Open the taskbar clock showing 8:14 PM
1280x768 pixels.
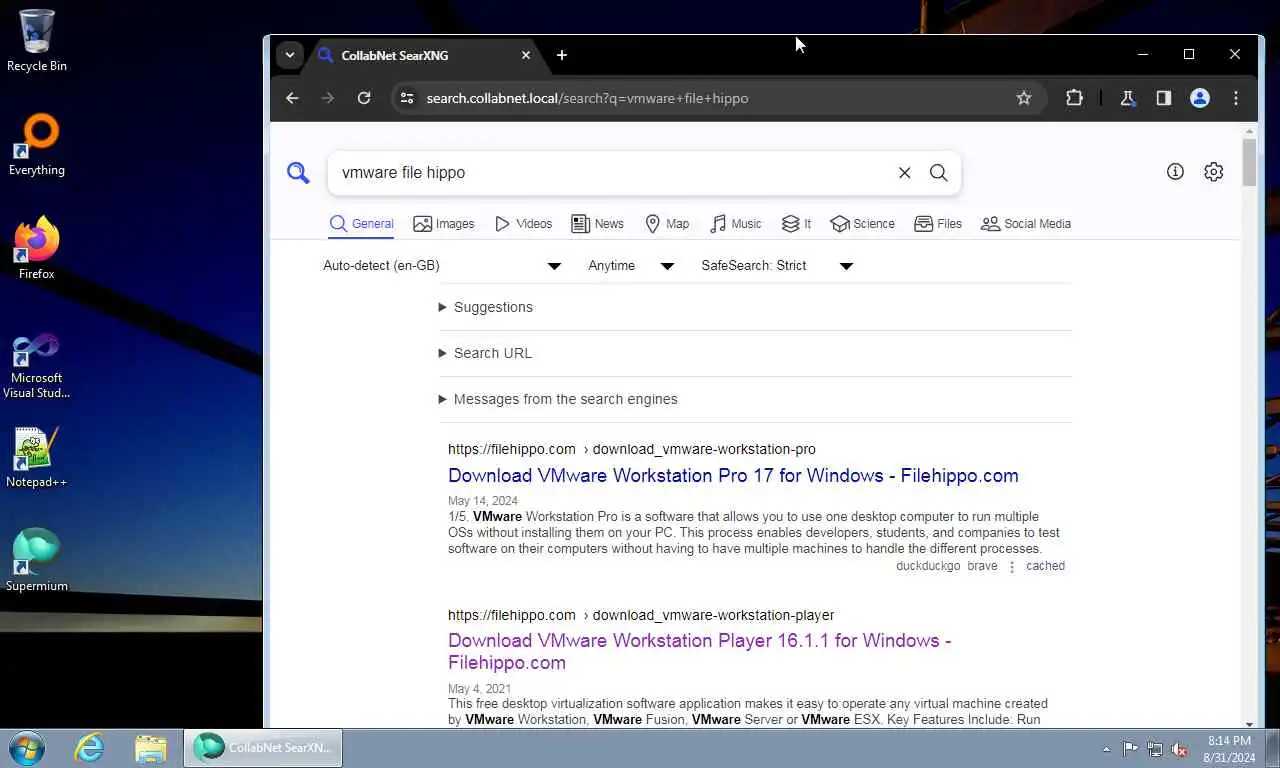click(x=1229, y=749)
